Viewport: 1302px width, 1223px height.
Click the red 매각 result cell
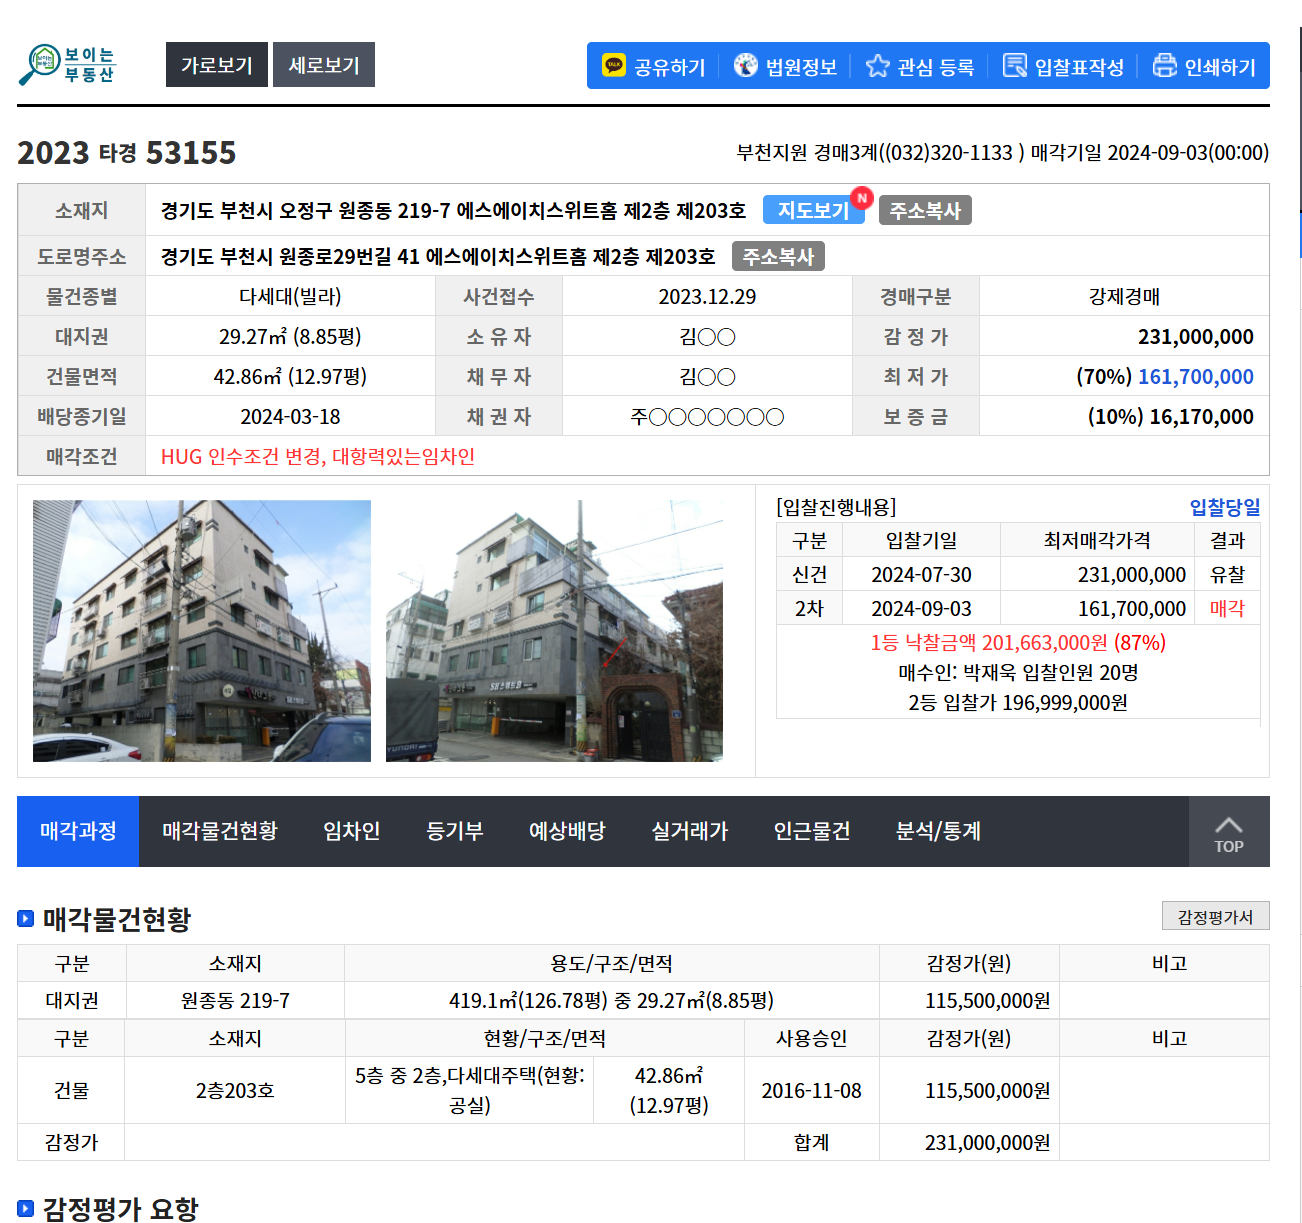(x=1227, y=608)
